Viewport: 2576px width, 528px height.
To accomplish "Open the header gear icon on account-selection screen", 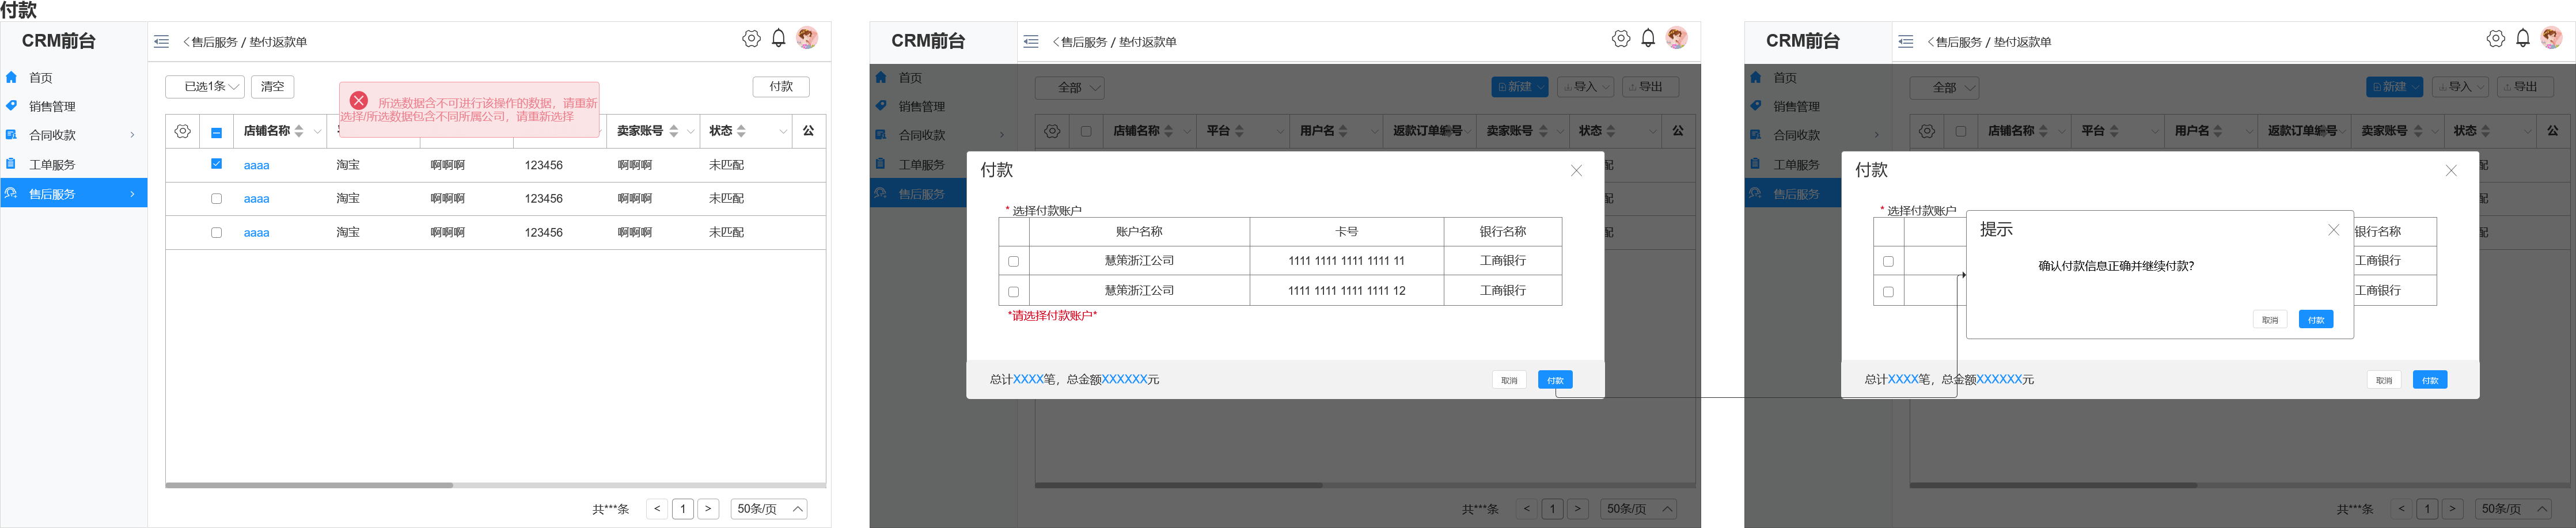I will (1621, 38).
